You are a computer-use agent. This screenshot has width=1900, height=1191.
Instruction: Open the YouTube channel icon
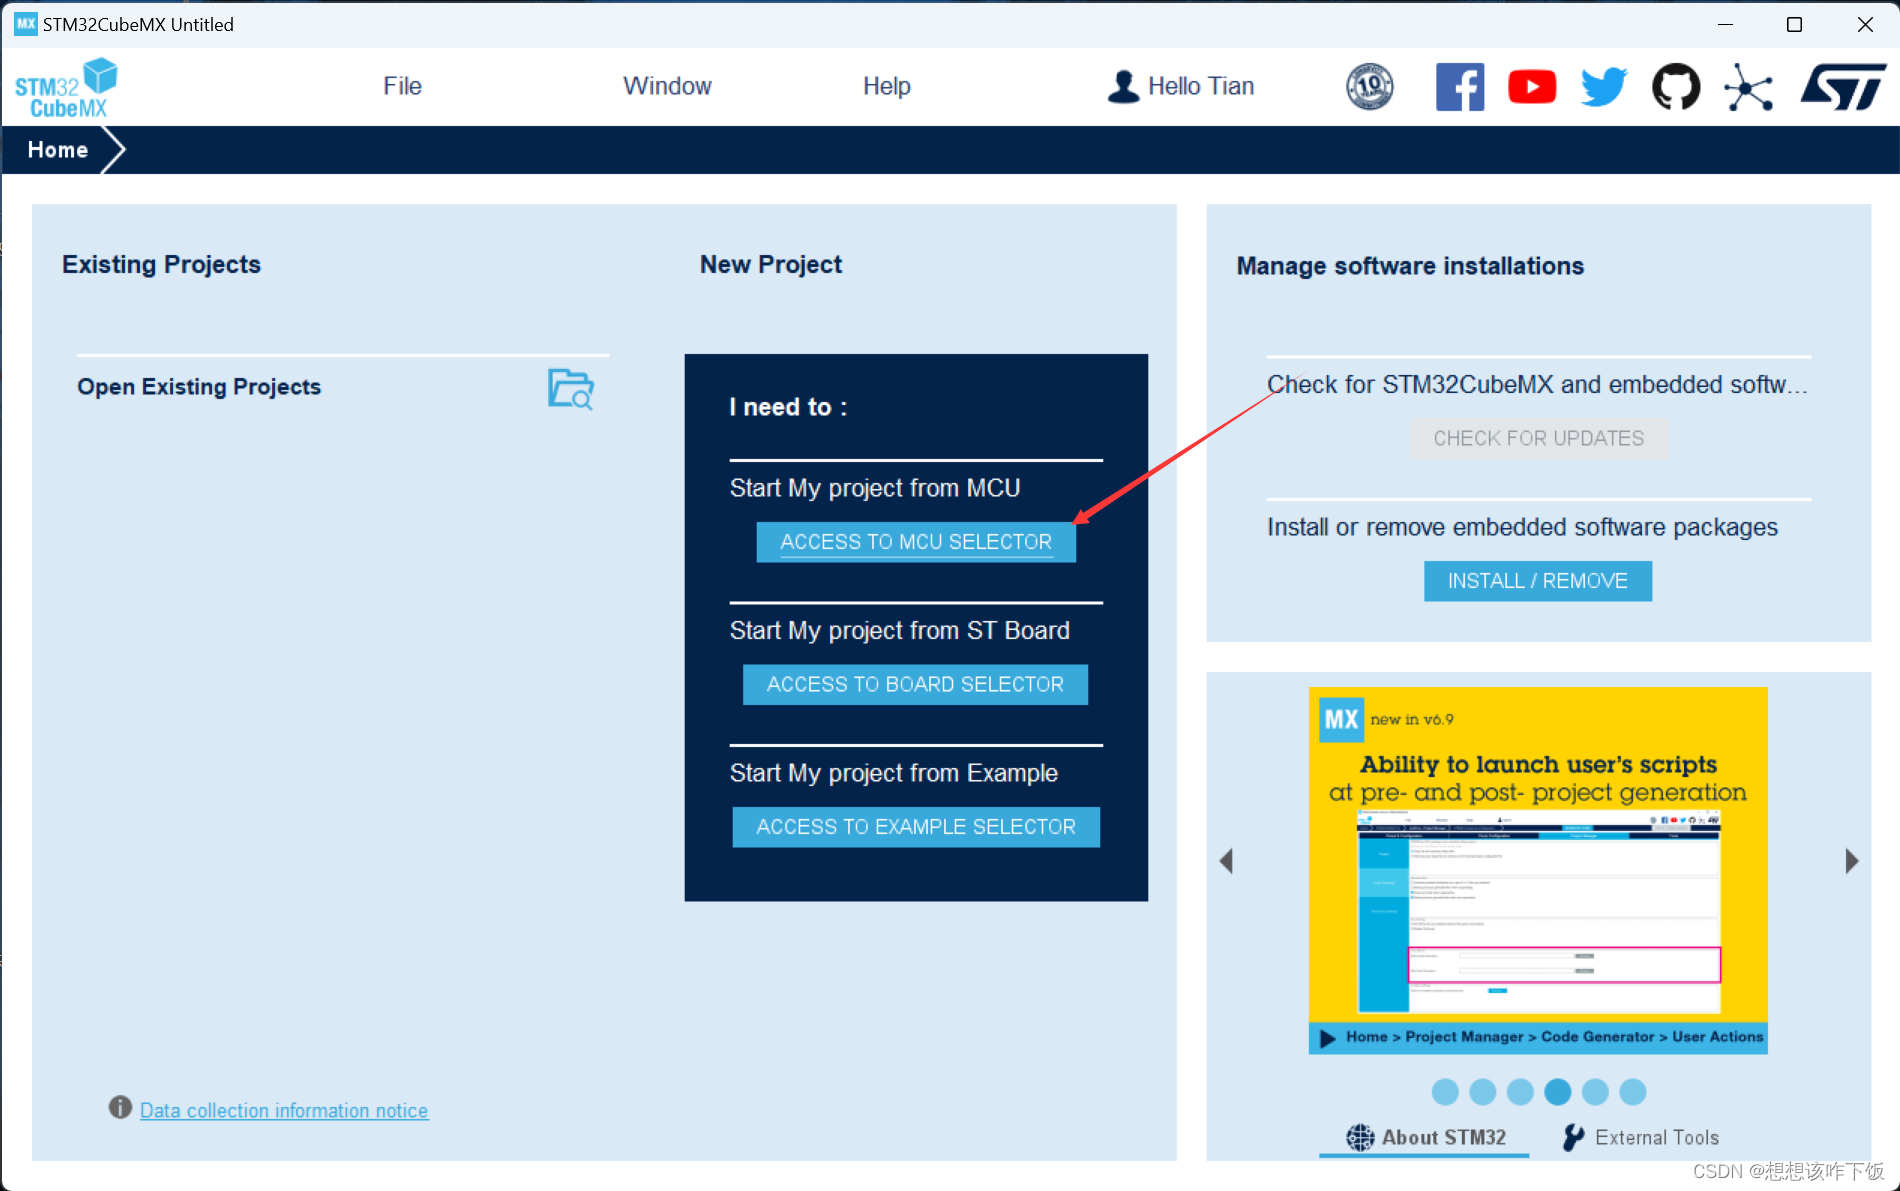[1532, 87]
